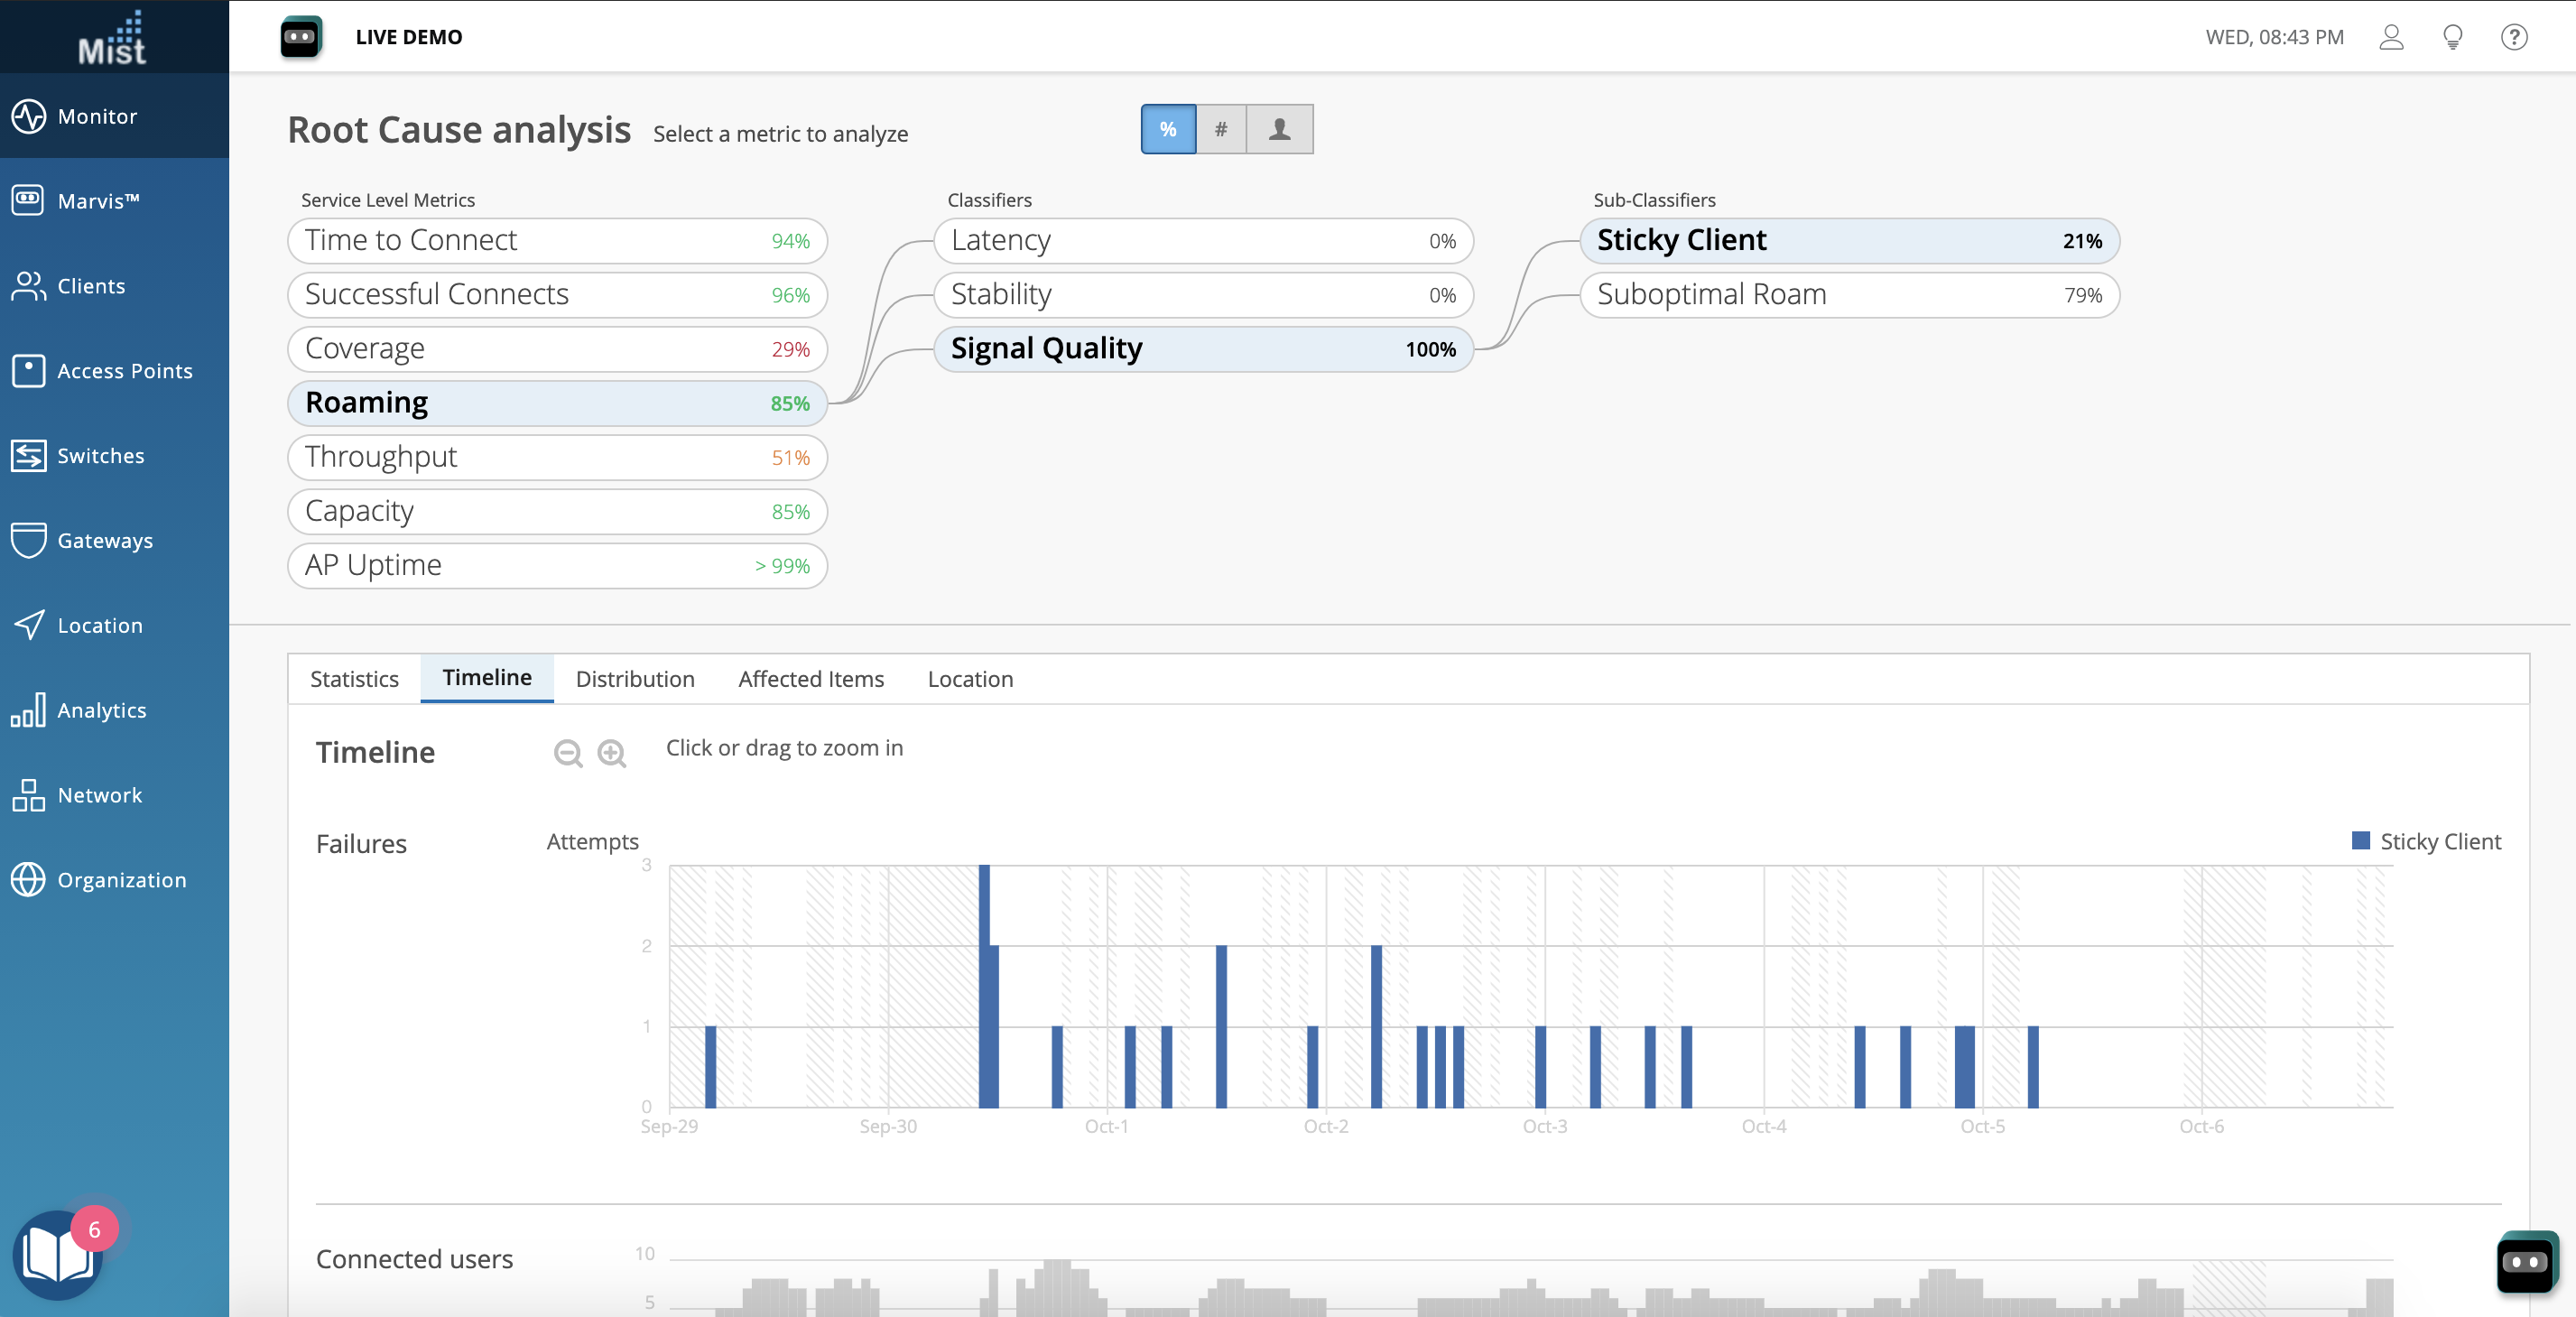This screenshot has width=2576, height=1317.
Task: Switch metric view to users mode
Action: pos(1279,129)
